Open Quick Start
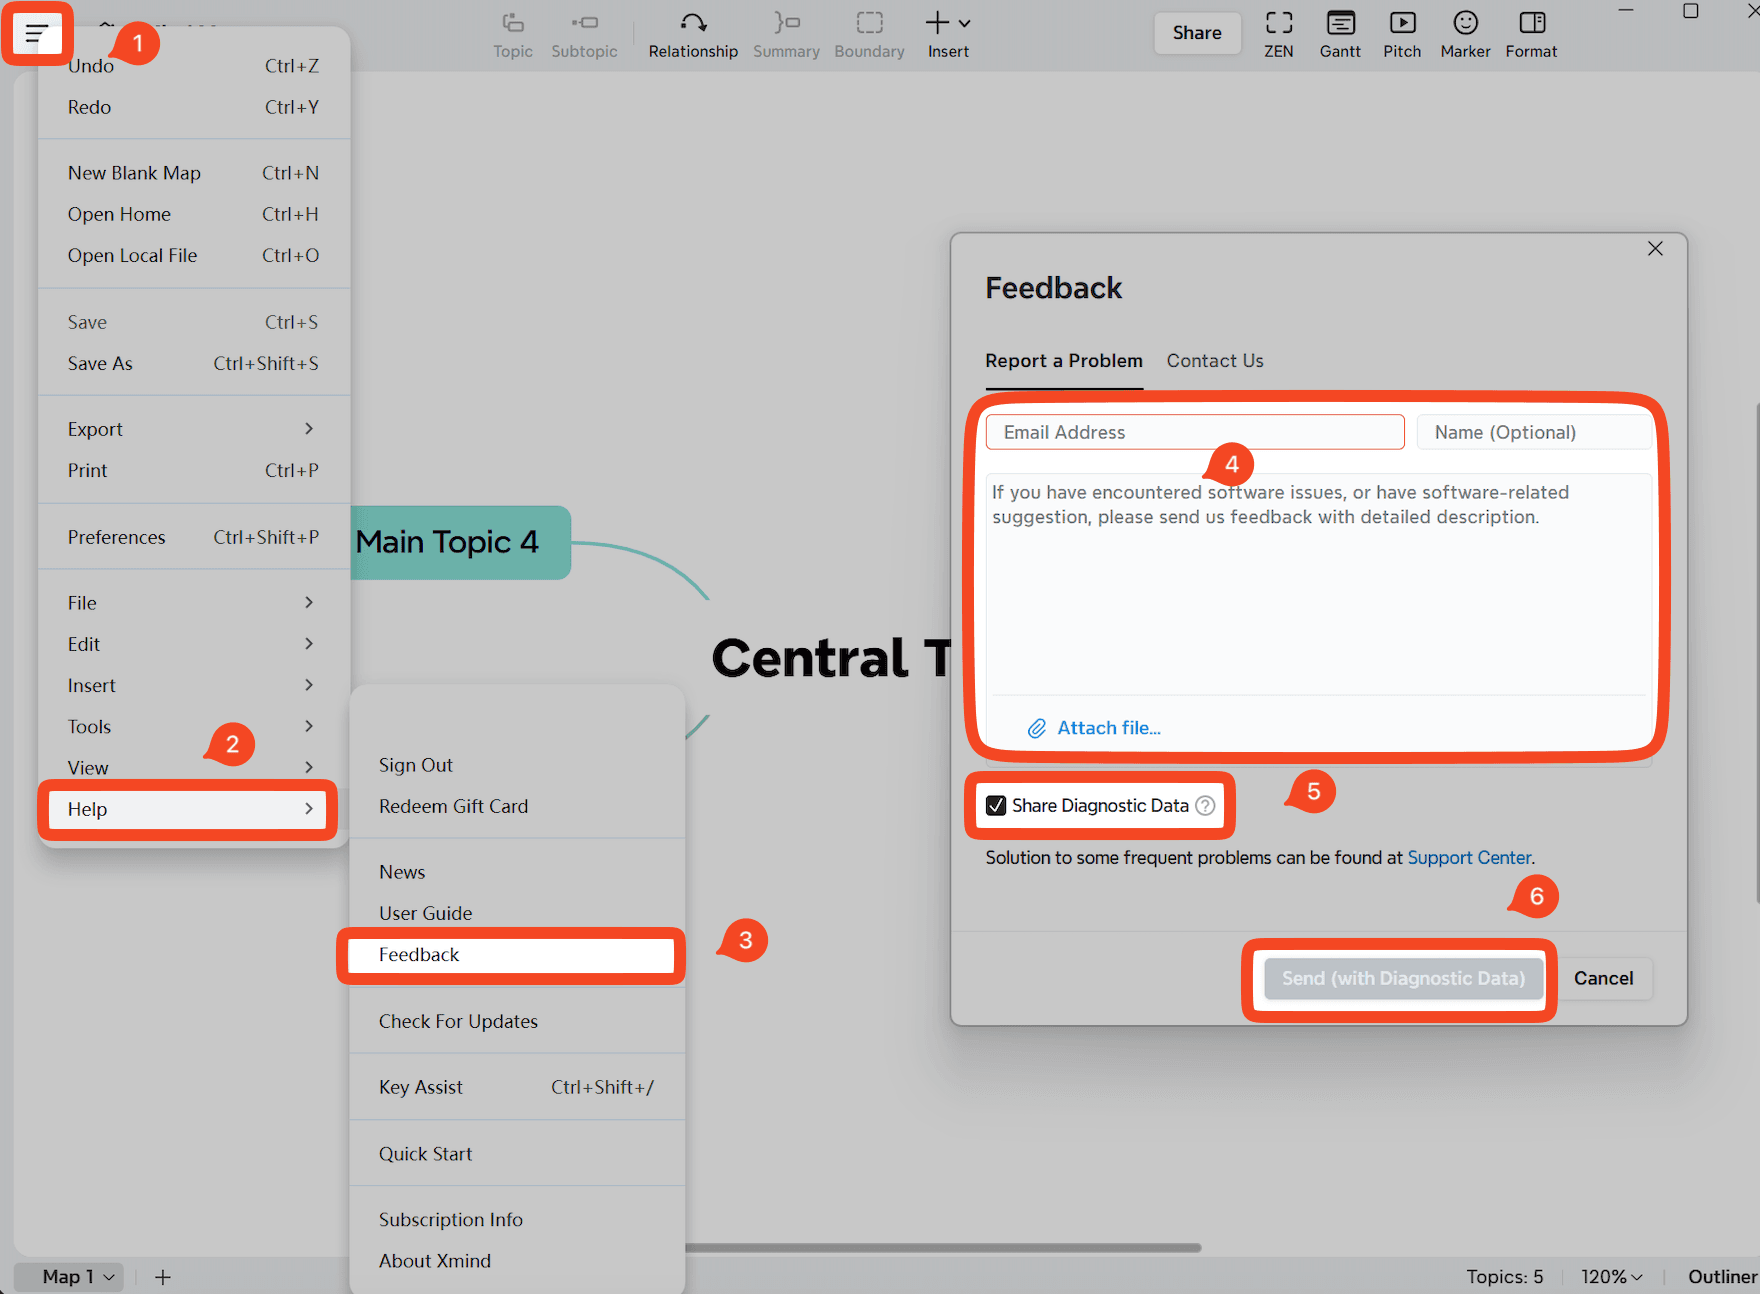Viewport: 1760px width, 1294px height. (517, 1154)
